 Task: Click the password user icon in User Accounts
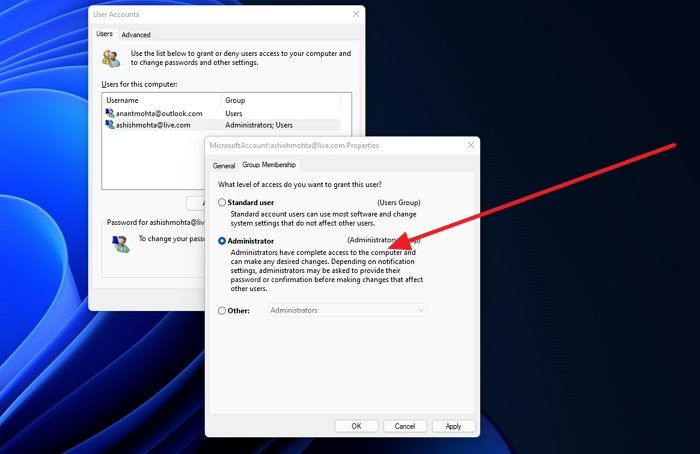pos(121,244)
